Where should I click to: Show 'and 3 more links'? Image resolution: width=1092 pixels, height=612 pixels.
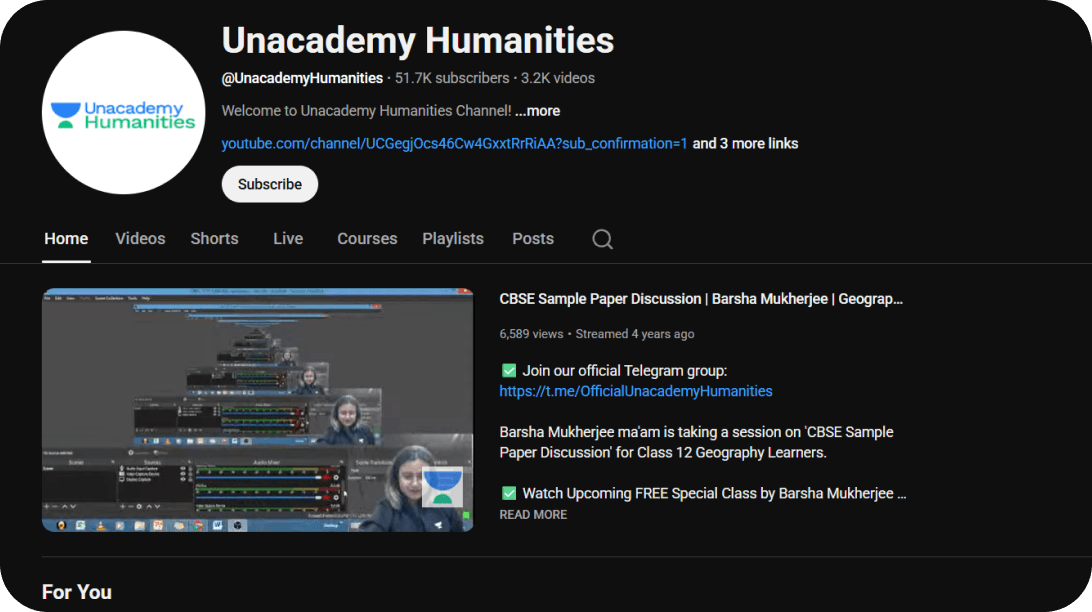point(745,143)
